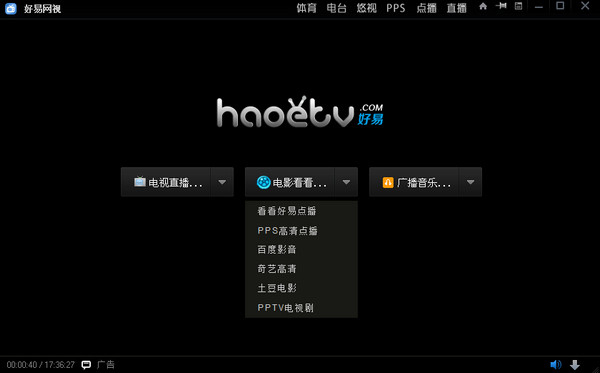Click the 广告 label in status bar
This screenshot has width=600, height=373.
point(106,364)
